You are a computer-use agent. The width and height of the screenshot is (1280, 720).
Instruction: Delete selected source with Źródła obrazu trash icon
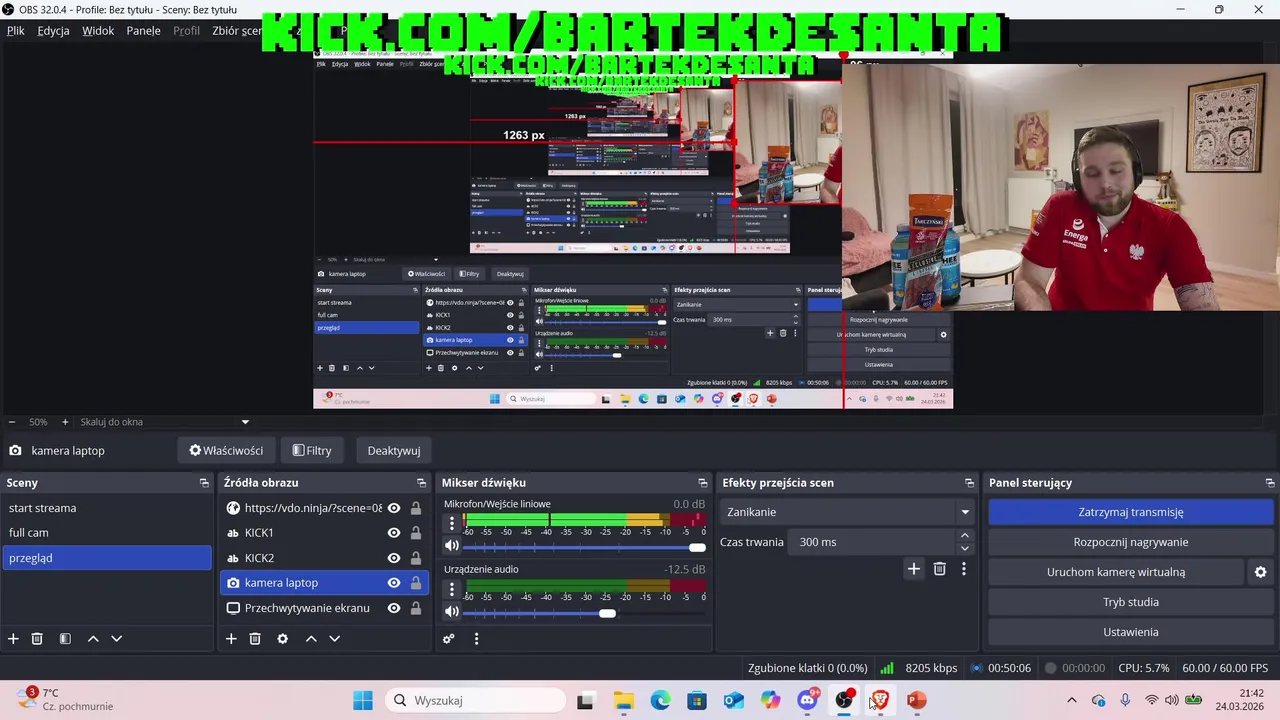click(255, 639)
